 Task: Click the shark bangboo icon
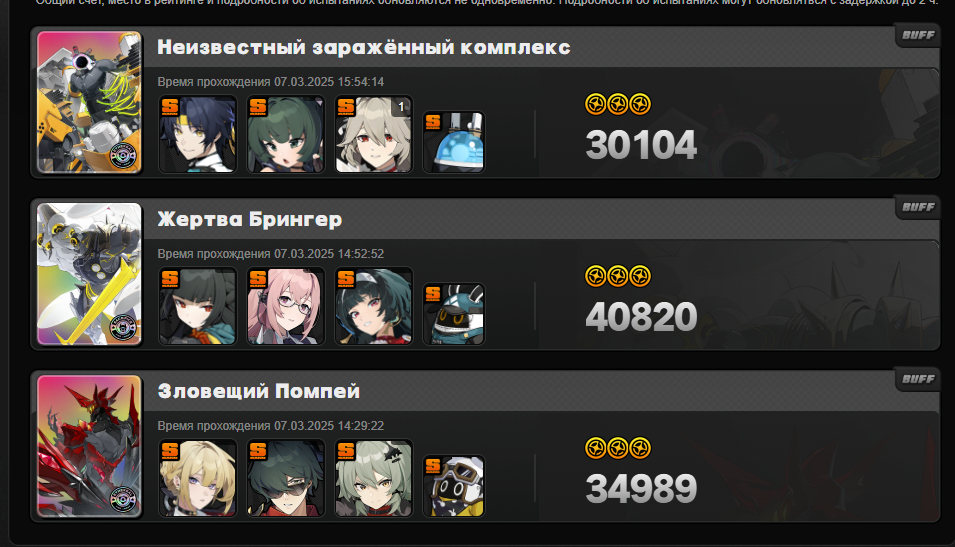click(x=454, y=314)
